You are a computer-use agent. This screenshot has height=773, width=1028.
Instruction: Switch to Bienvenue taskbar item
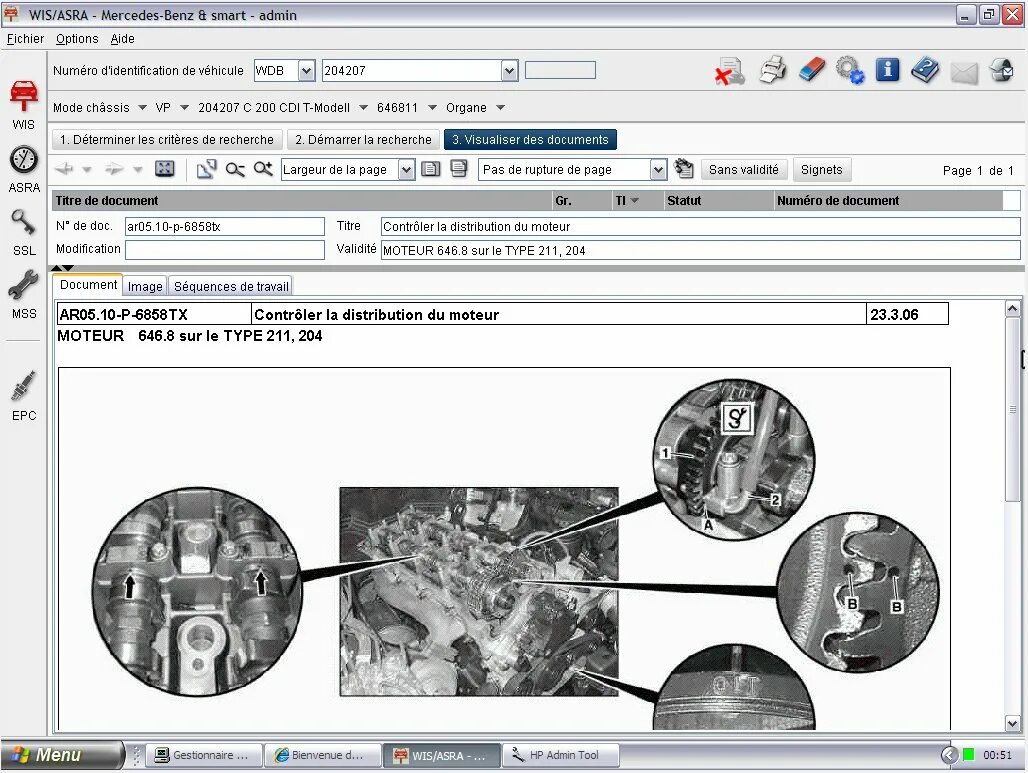pos(323,755)
